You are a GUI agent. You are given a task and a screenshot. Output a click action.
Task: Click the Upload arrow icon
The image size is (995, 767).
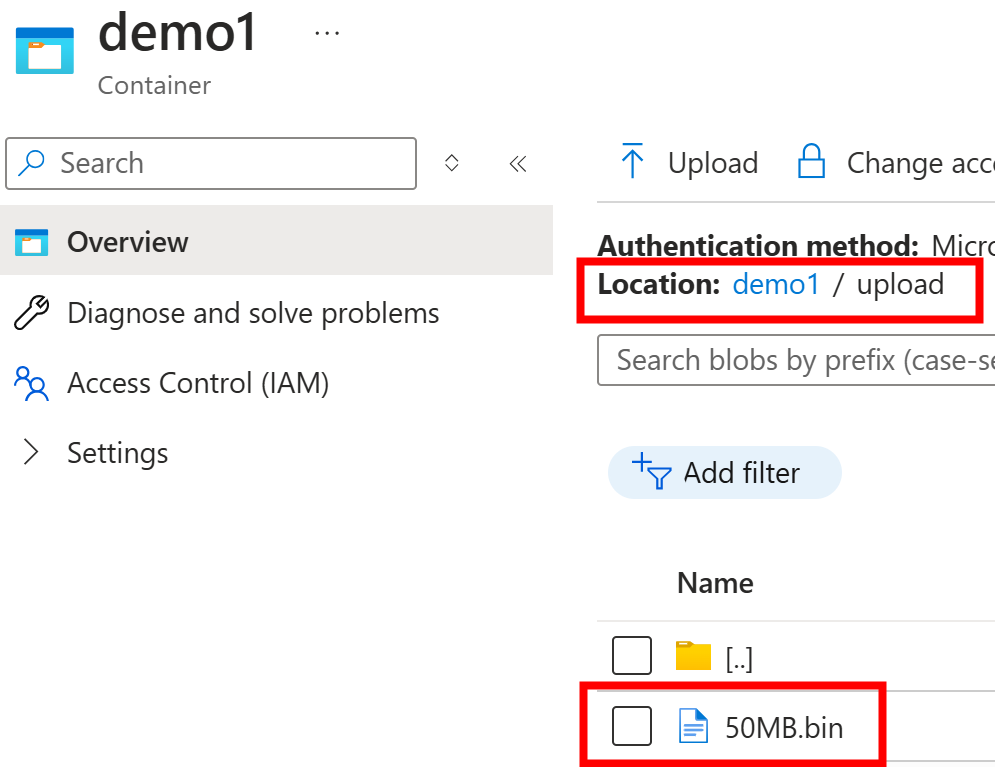(x=632, y=161)
